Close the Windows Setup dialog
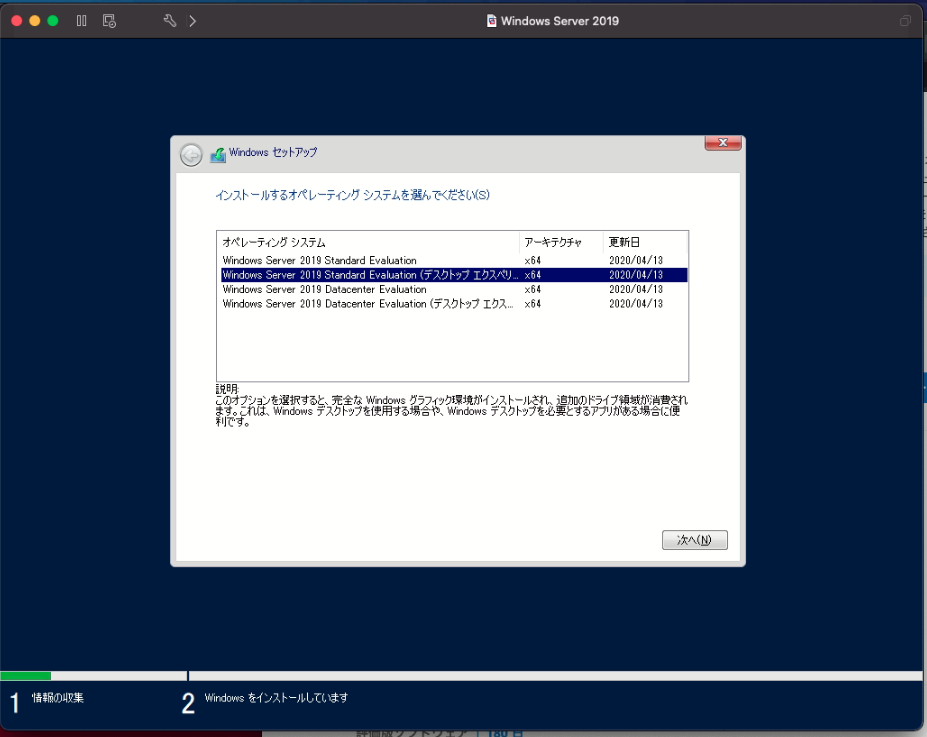This screenshot has height=737, width=927. click(722, 142)
